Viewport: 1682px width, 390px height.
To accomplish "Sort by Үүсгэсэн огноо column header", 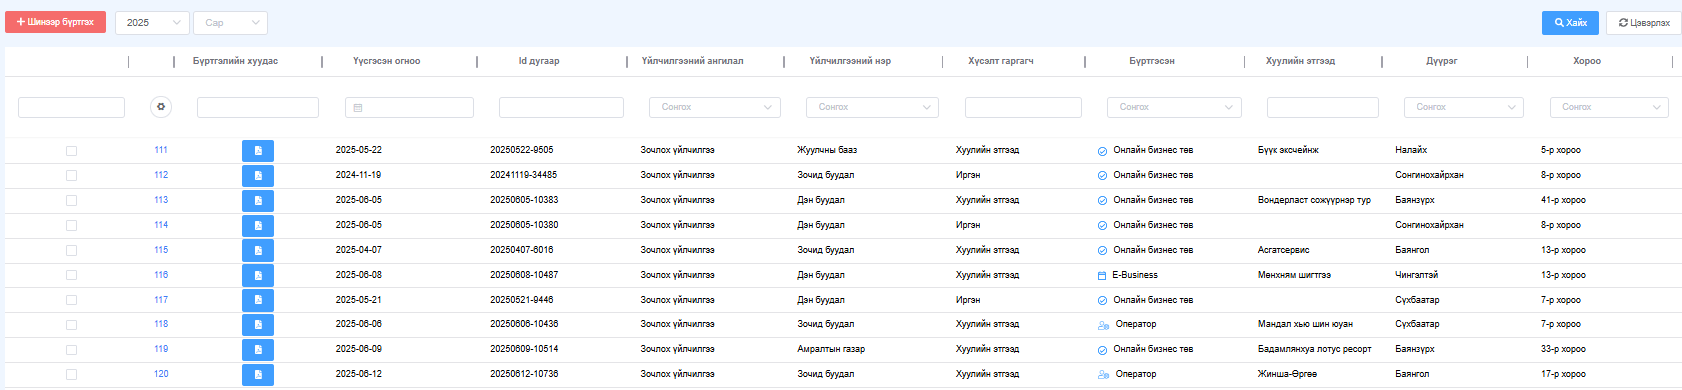I will [x=386, y=61].
